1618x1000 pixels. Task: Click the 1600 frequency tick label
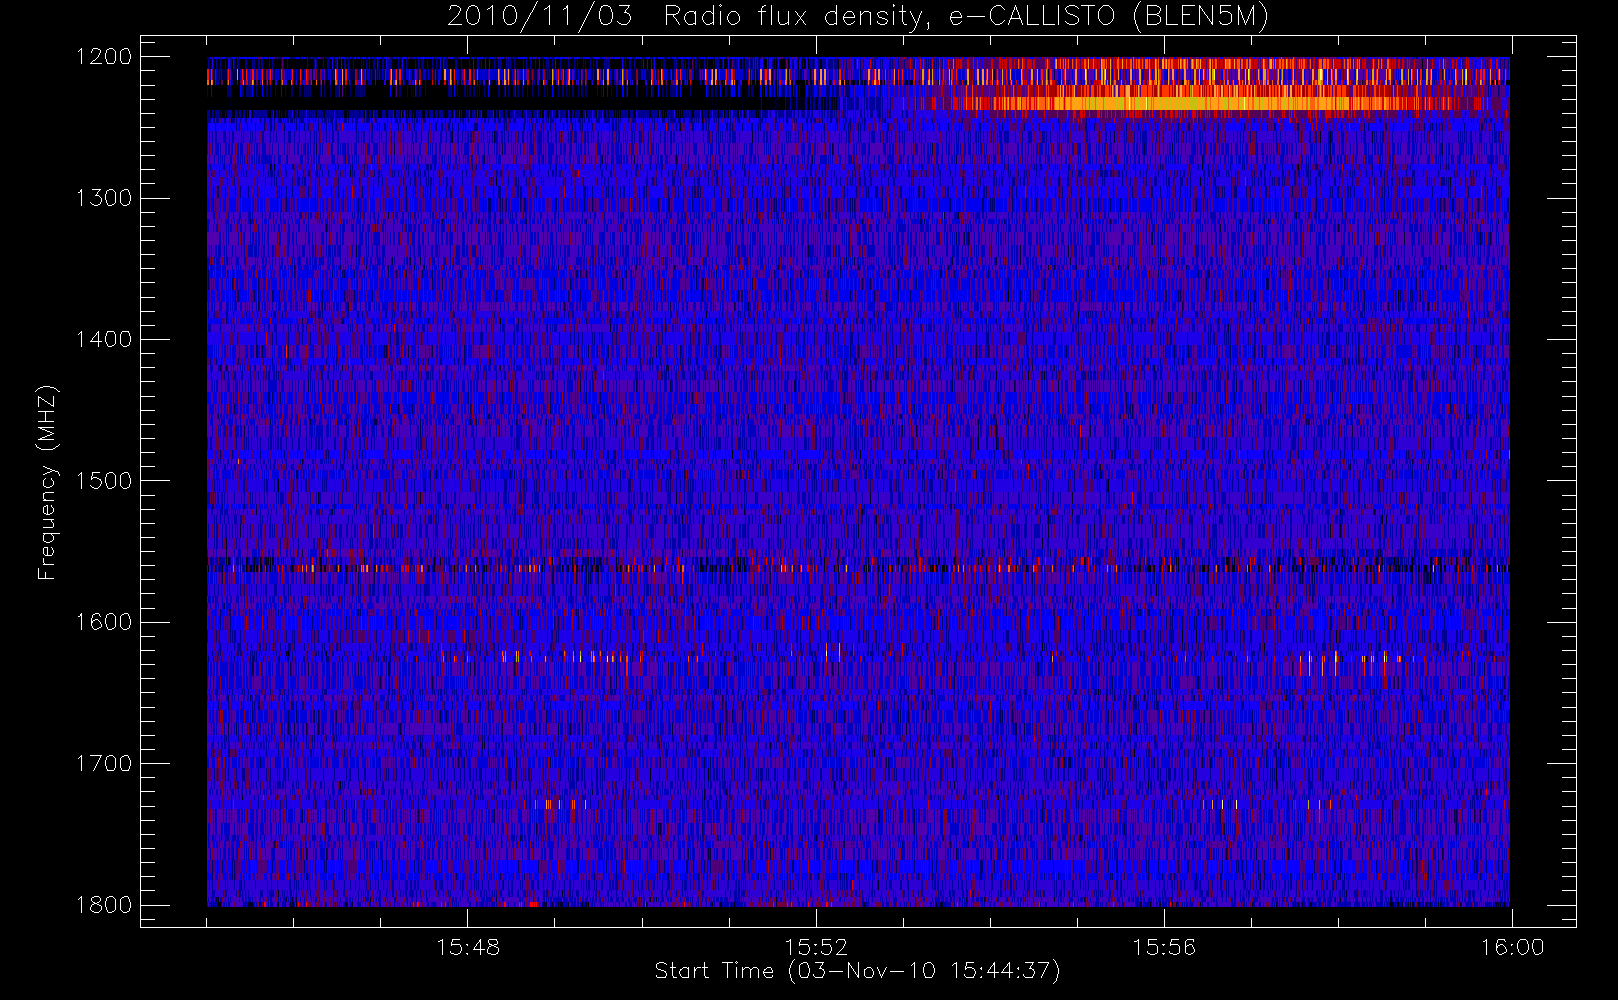(104, 622)
